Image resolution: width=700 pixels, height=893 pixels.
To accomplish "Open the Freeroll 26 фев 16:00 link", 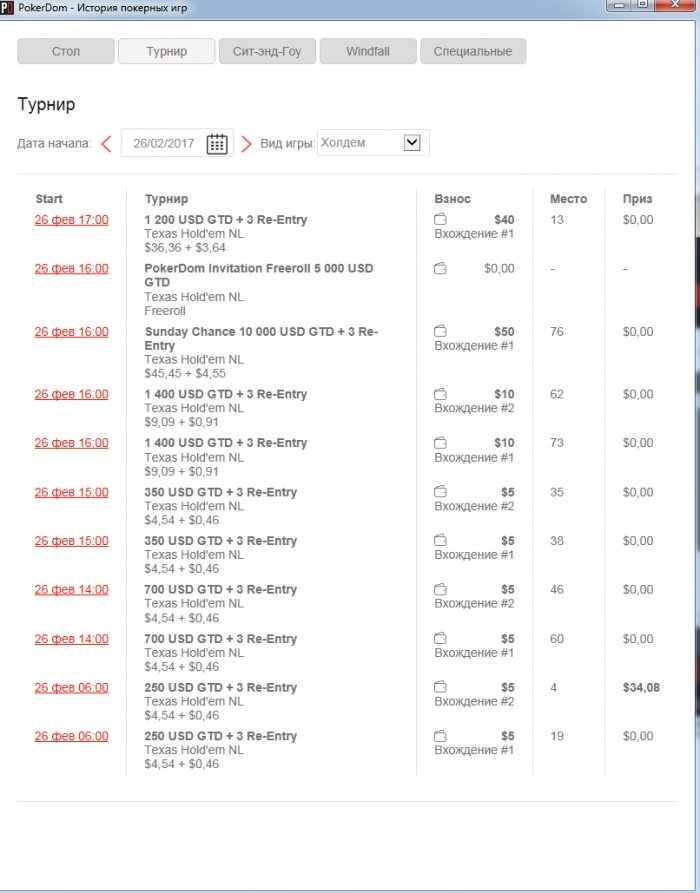I will coord(72,269).
